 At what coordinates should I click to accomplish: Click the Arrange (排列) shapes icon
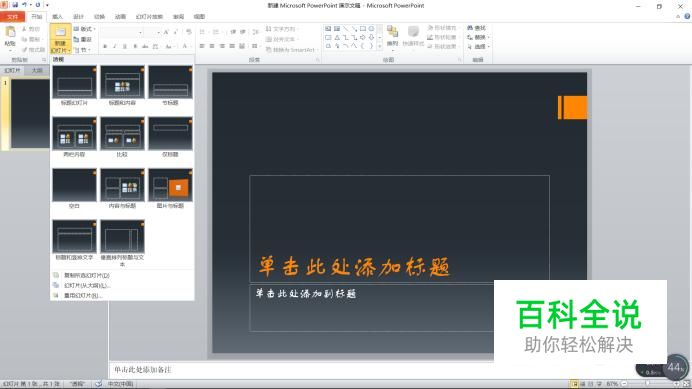pos(392,32)
